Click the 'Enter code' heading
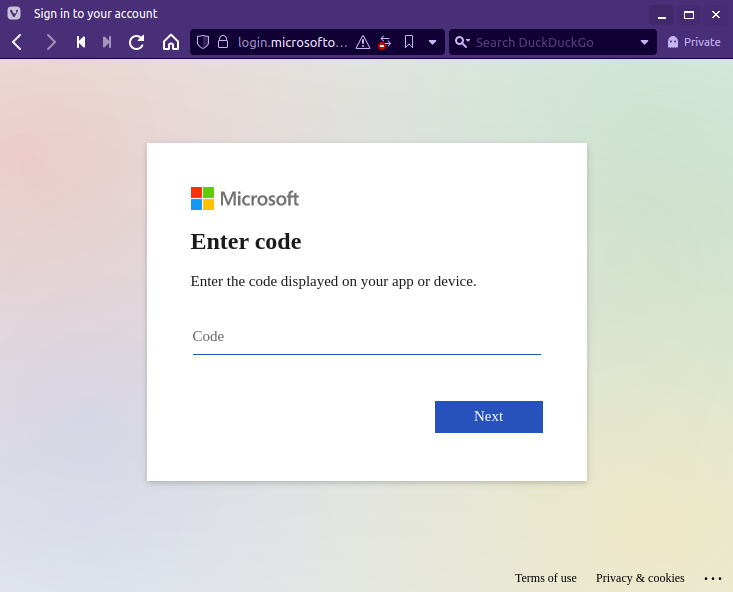This screenshot has height=592, width=733. point(246,242)
